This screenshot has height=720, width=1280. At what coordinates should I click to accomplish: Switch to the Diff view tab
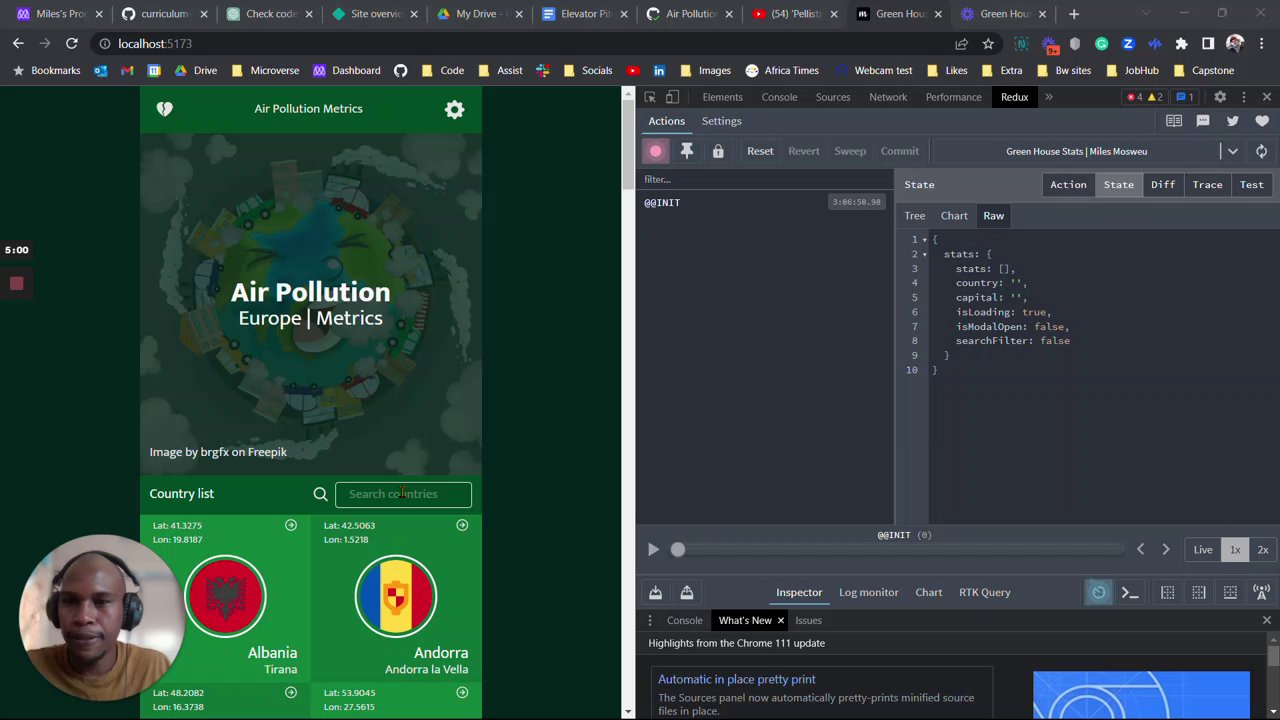point(1163,185)
